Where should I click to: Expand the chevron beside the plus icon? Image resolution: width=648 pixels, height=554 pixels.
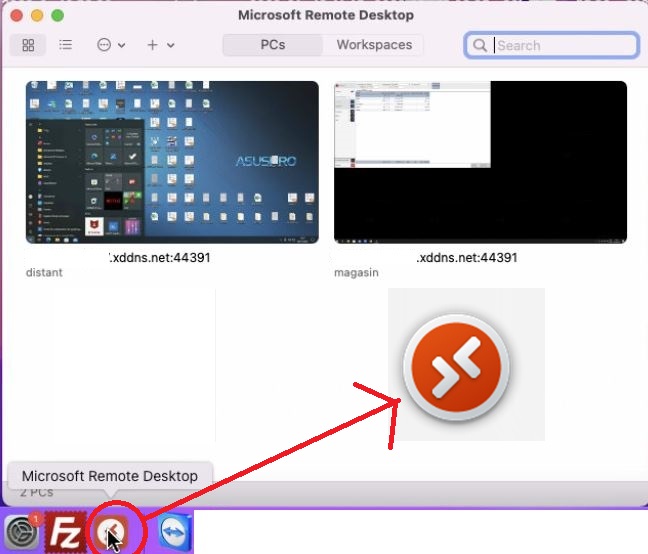click(171, 45)
